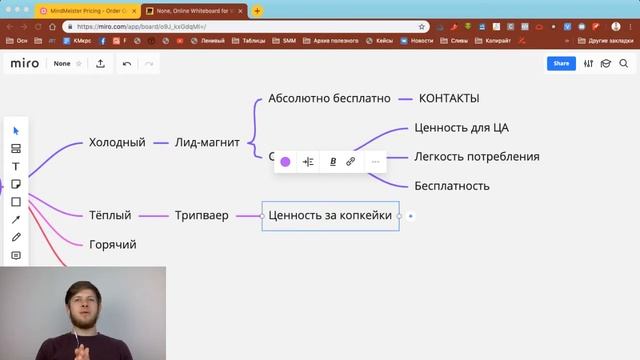Screen dimensions: 640x360
Task: Select the Shape rectangle tool
Action: tap(16, 202)
